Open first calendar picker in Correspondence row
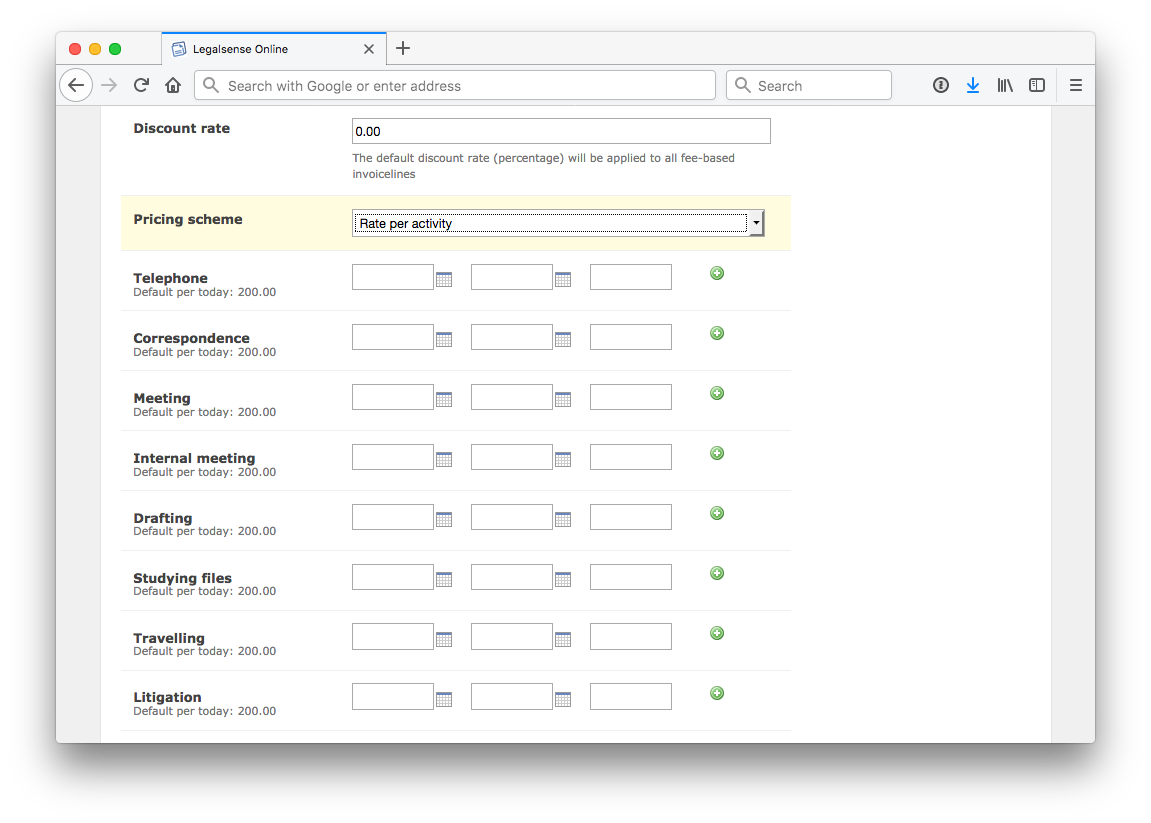 pyautogui.click(x=443, y=339)
